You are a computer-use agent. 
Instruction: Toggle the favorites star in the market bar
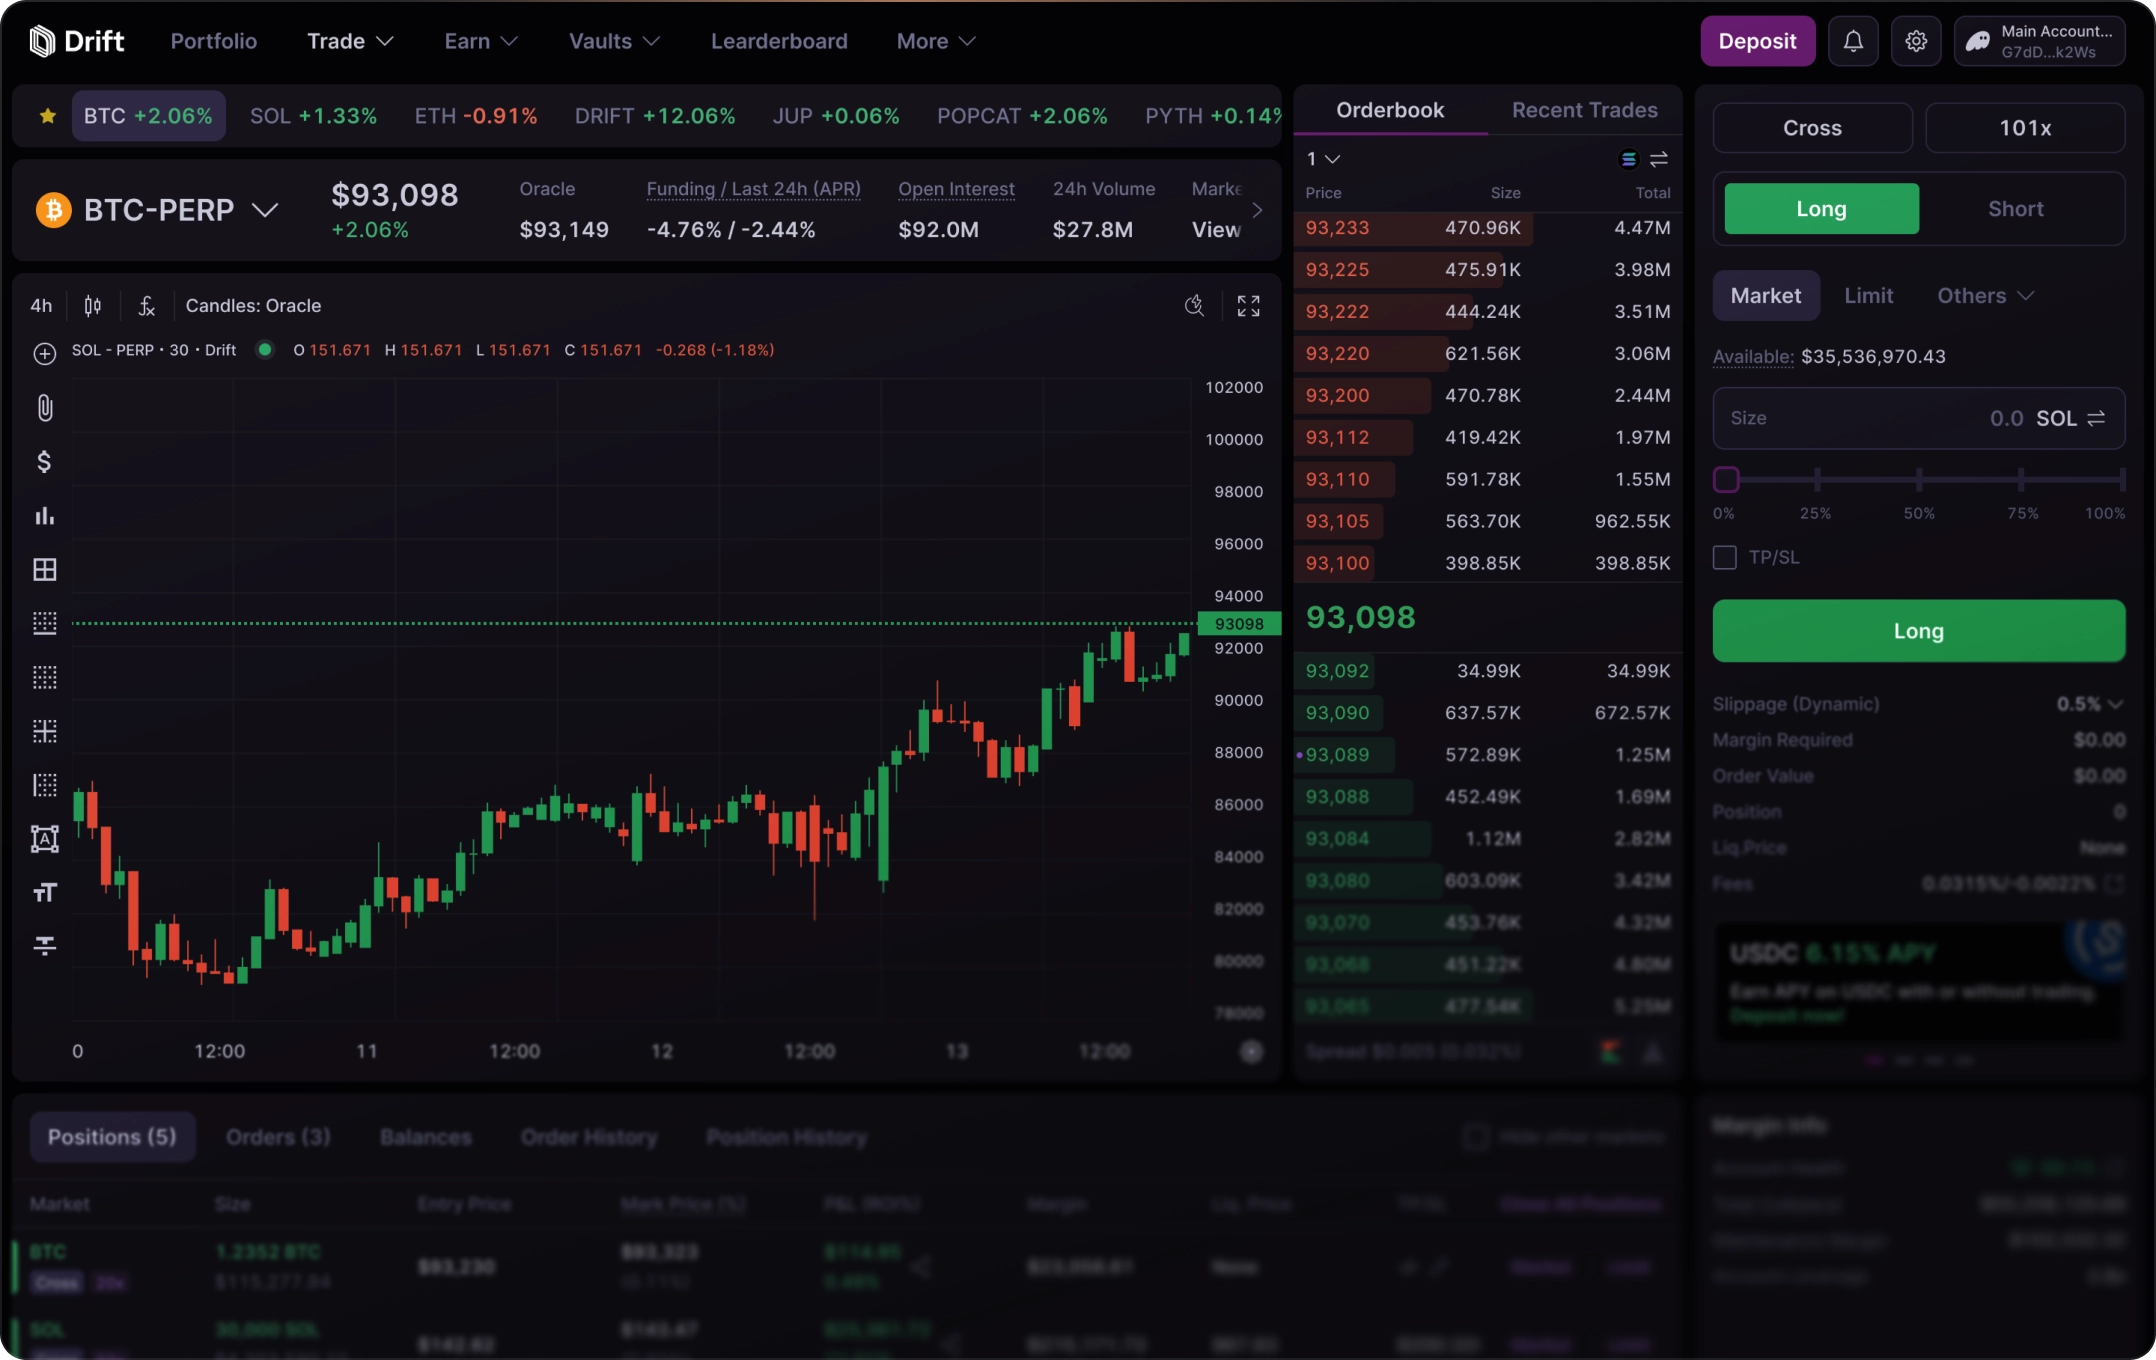point(47,115)
